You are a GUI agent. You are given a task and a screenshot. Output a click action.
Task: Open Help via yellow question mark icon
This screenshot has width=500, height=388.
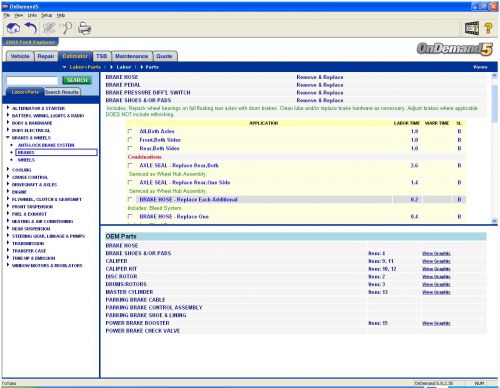coord(488,28)
